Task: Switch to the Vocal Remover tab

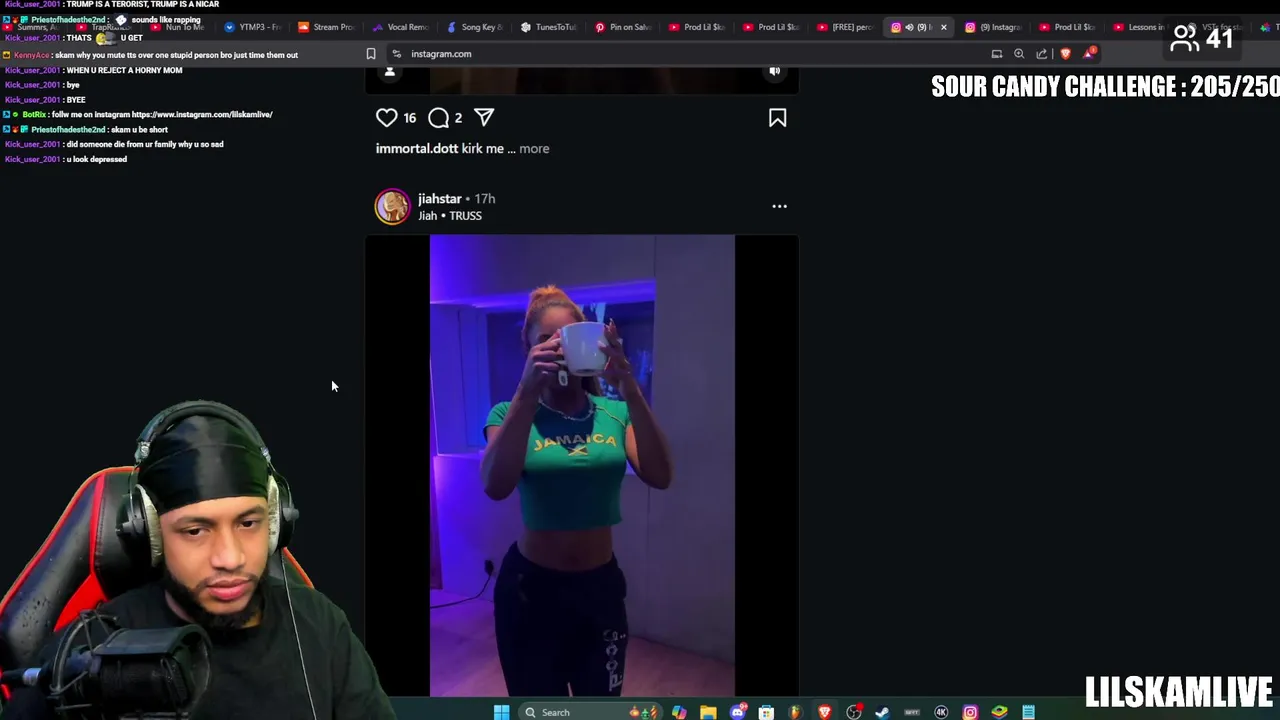Action: 401,27
